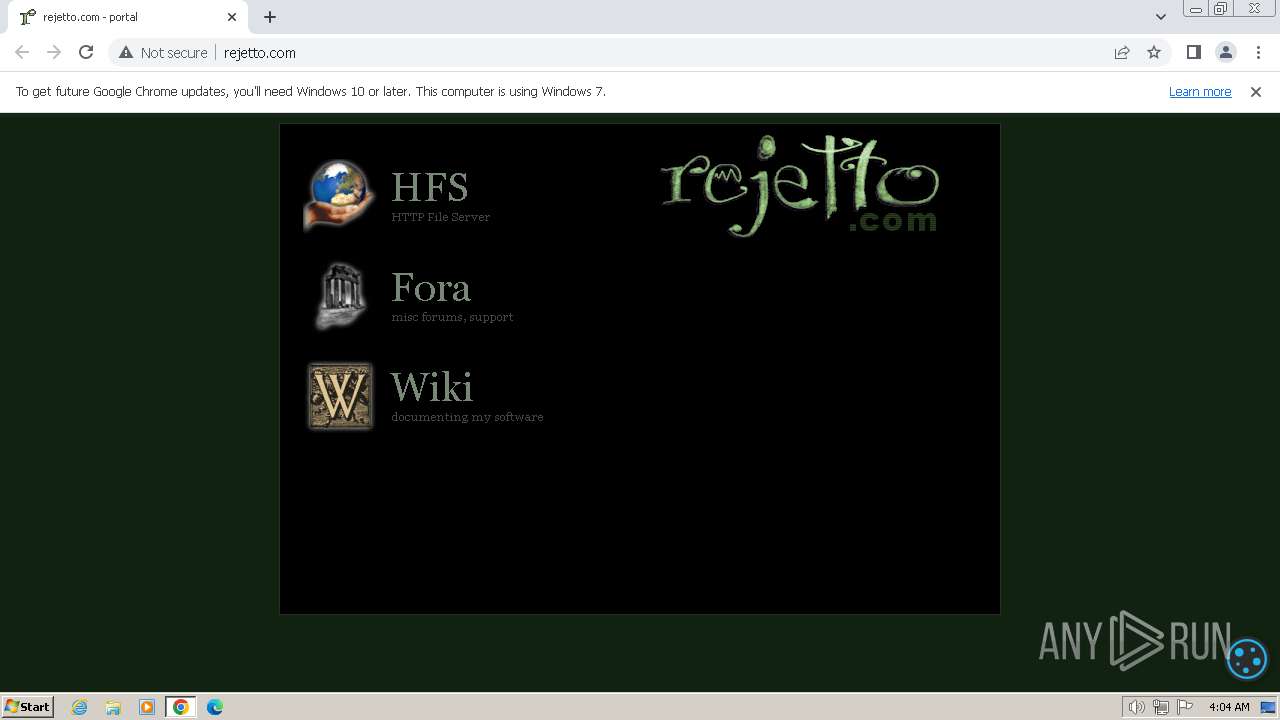Launch Internet Explorer from taskbar
The height and width of the screenshot is (720, 1280).
tap(80, 707)
